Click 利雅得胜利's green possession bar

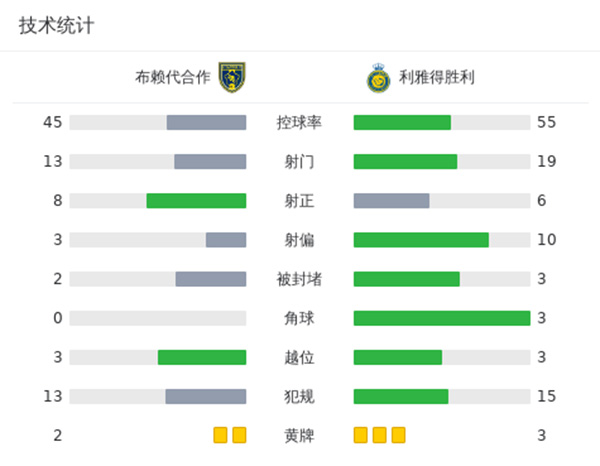tap(402, 123)
